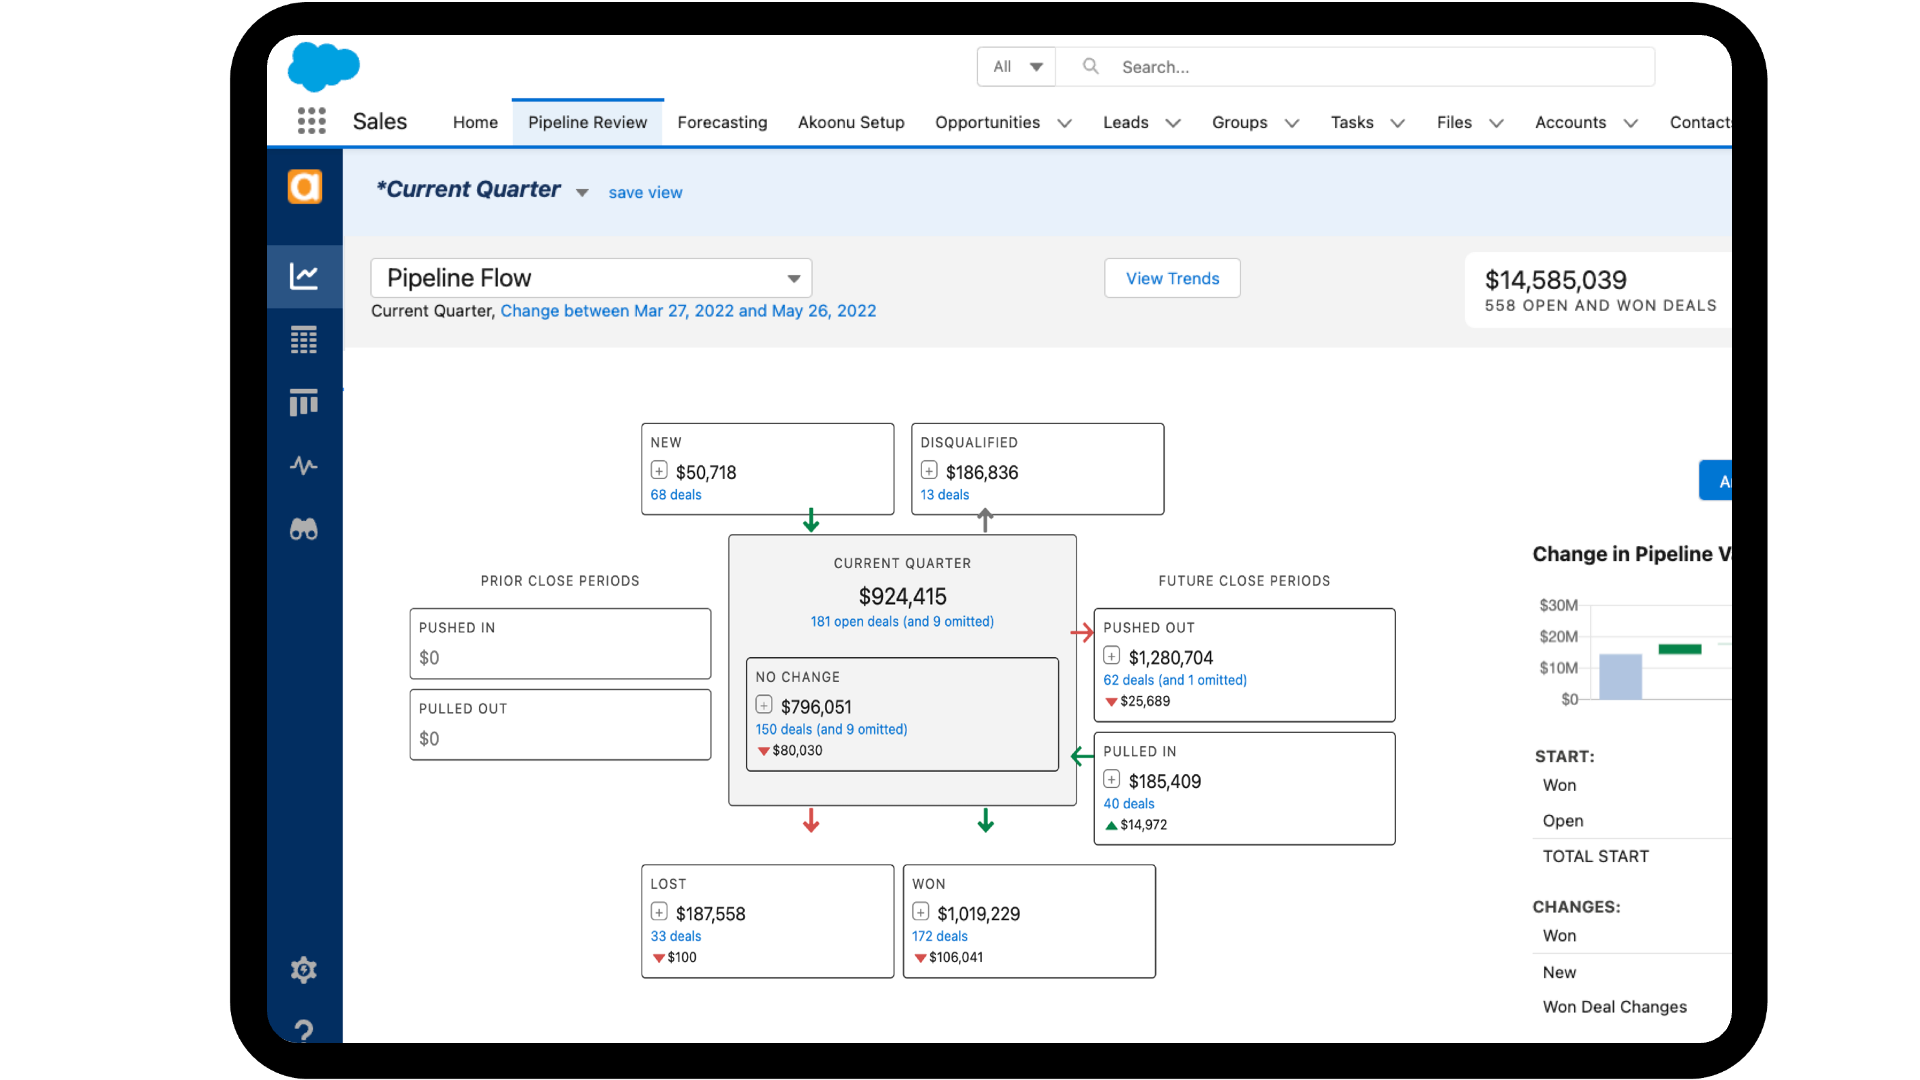Open the Current Quarter view dropdown arrow
Image resolution: width=1920 pixels, height=1080 pixels.
[x=582, y=193]
